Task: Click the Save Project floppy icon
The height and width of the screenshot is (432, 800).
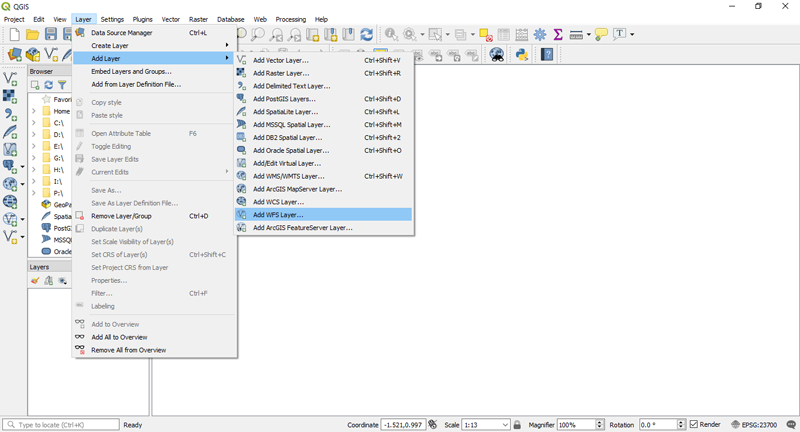Action: coord(51,34)
